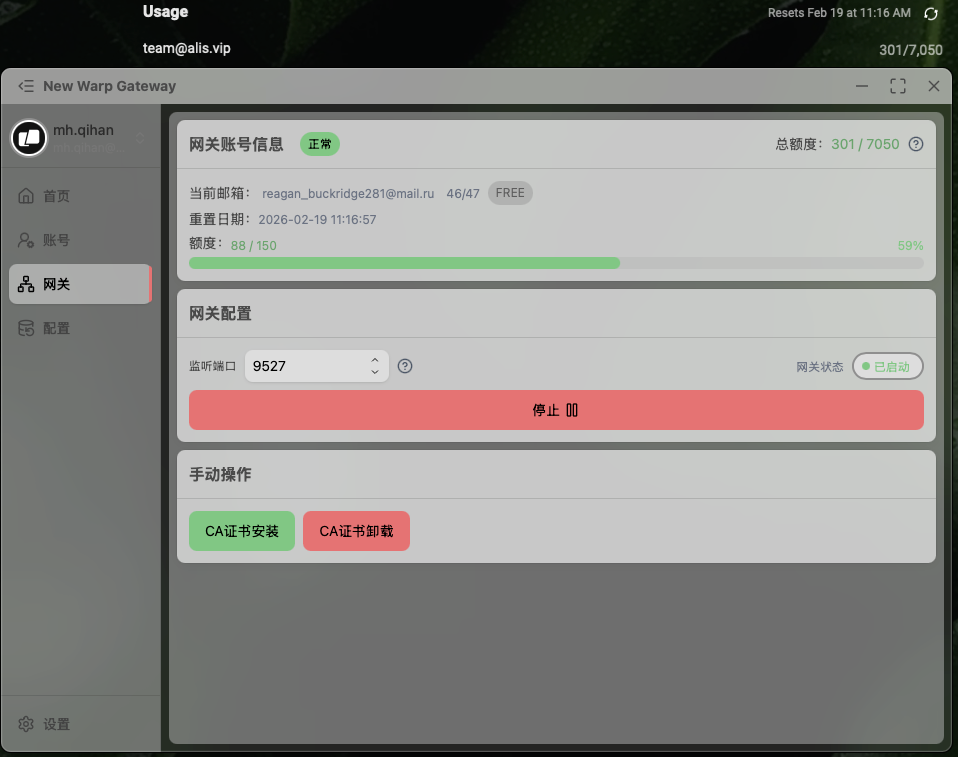This screenshot has height=757, width=958.
Task: Click 301/7,050 in the Usage window
Action: pos(911,50)
